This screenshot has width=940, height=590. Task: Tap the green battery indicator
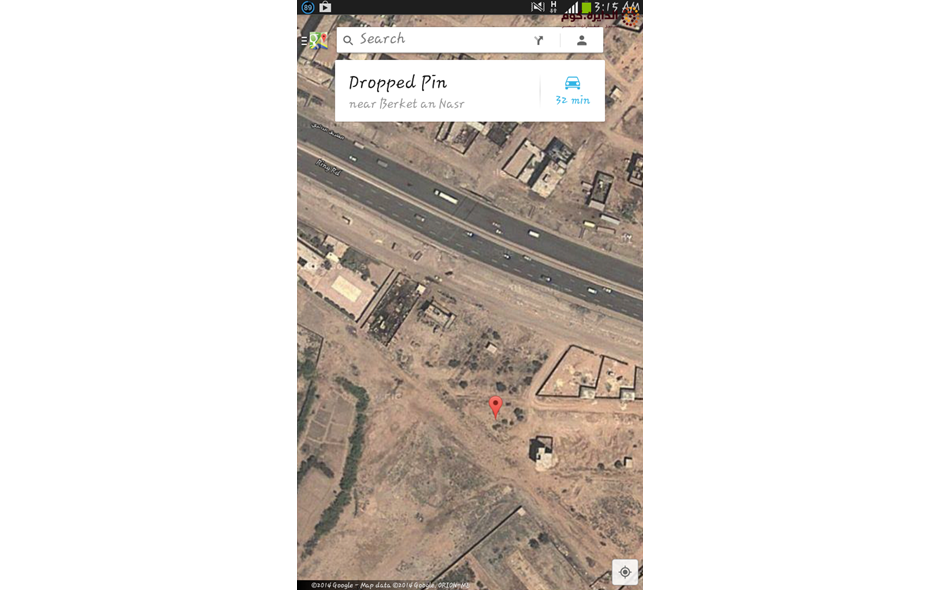pos(586,7)
